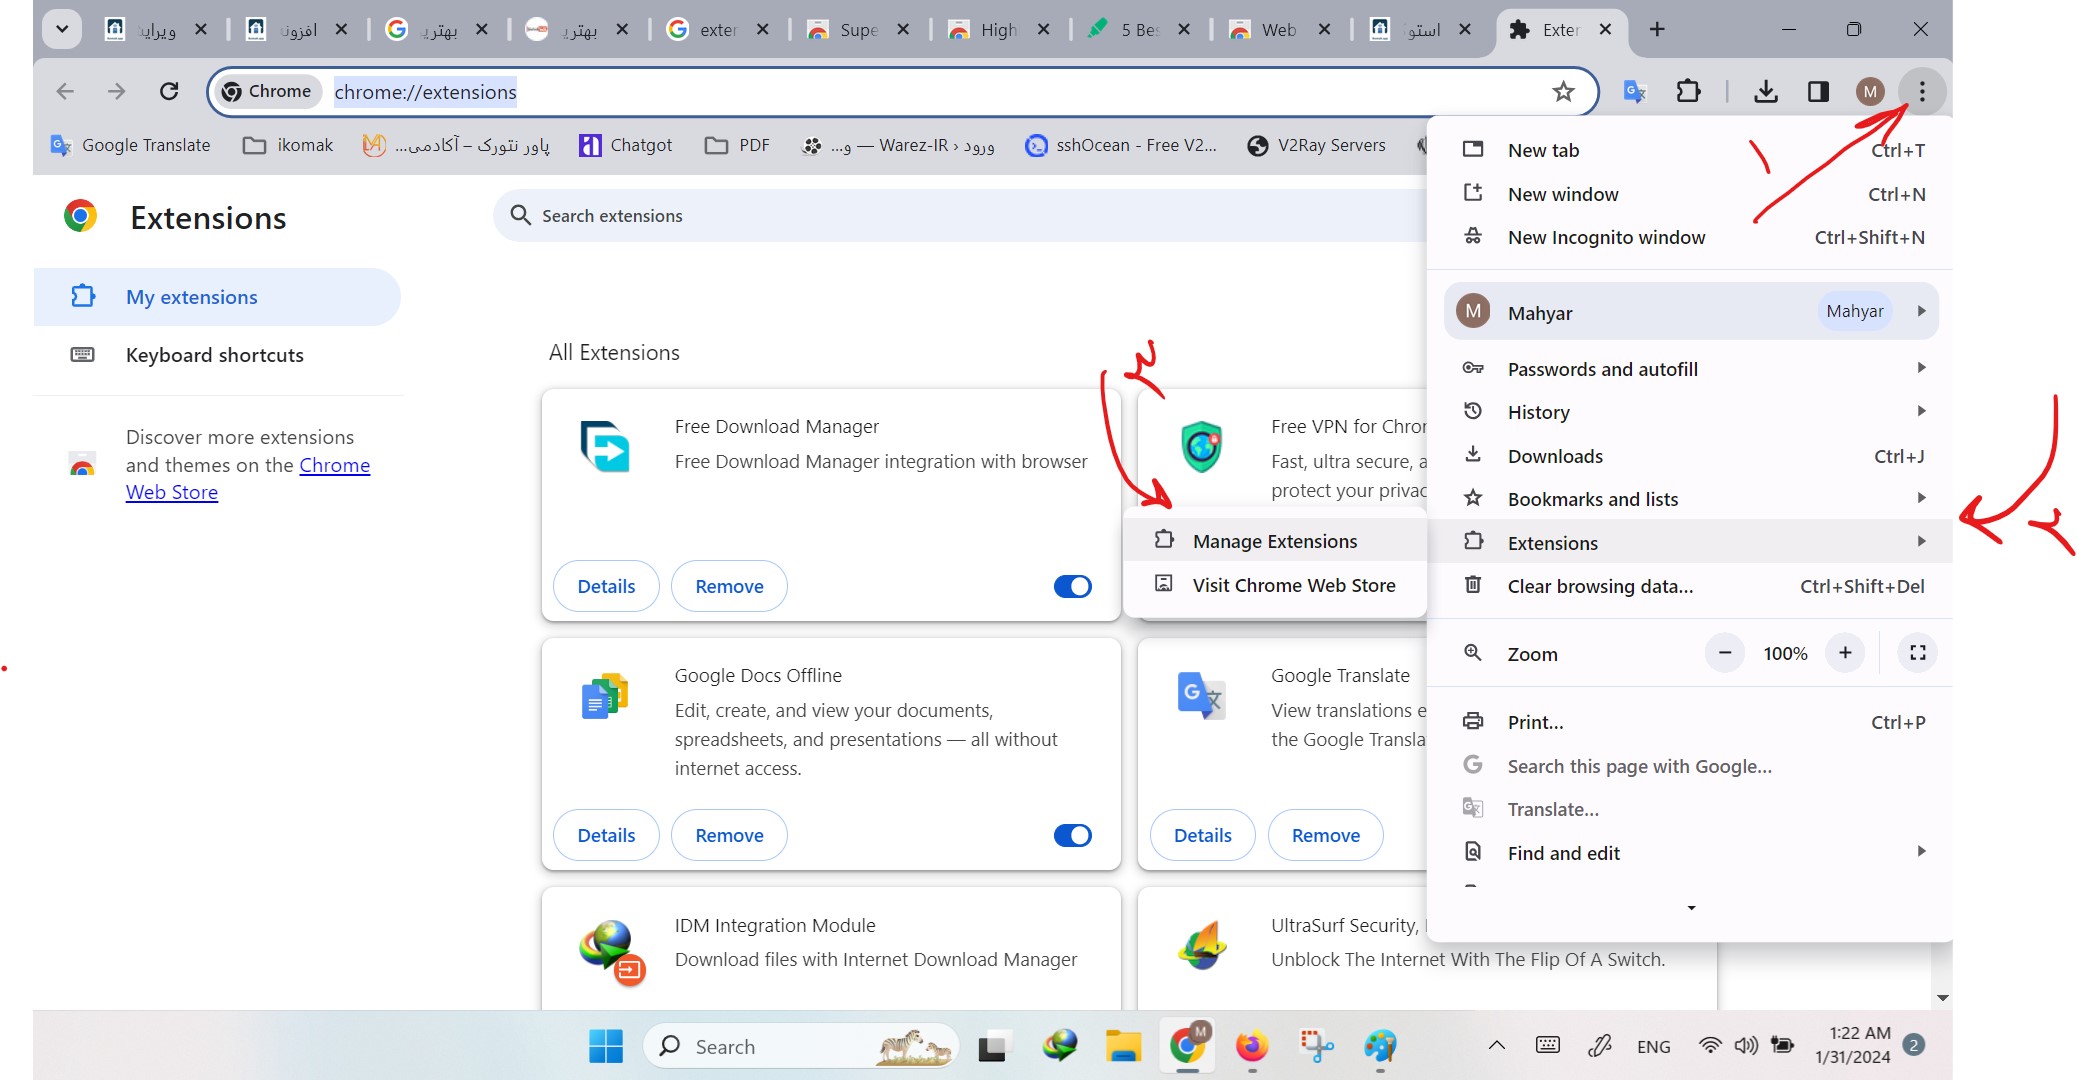Click the Google Translate toolbar extension icon

click(1635, 92)
